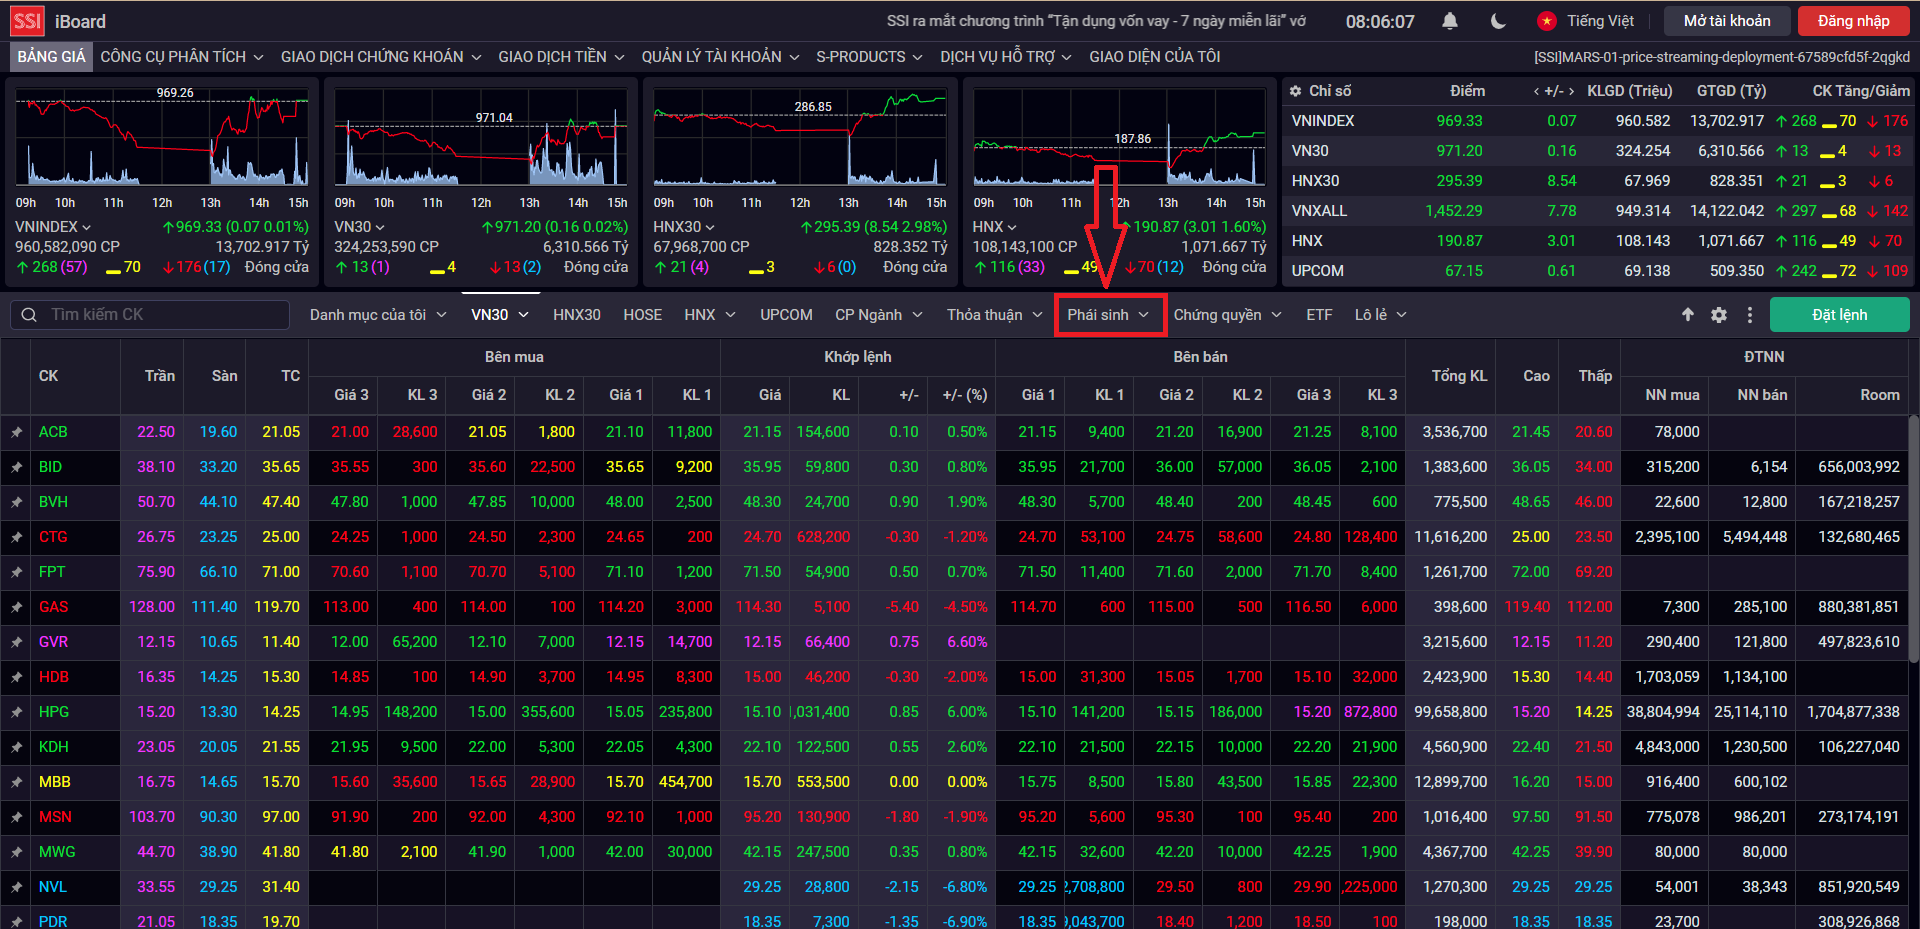Screen dimensions: 1920x929
Task: Click Đăng nhập button
Action: [x=1853, y=21]
